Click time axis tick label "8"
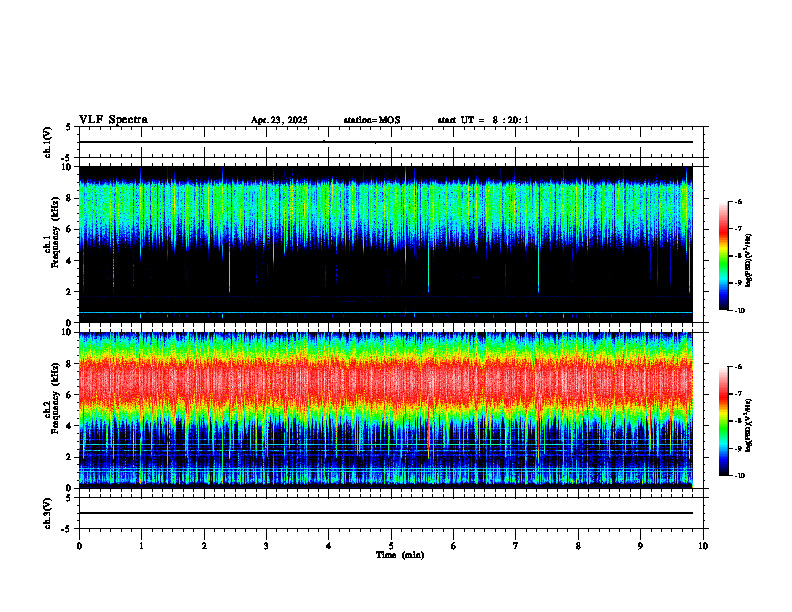Image resolution: width=792 pixels, height=612 pixels. click(x=578, y=546)
